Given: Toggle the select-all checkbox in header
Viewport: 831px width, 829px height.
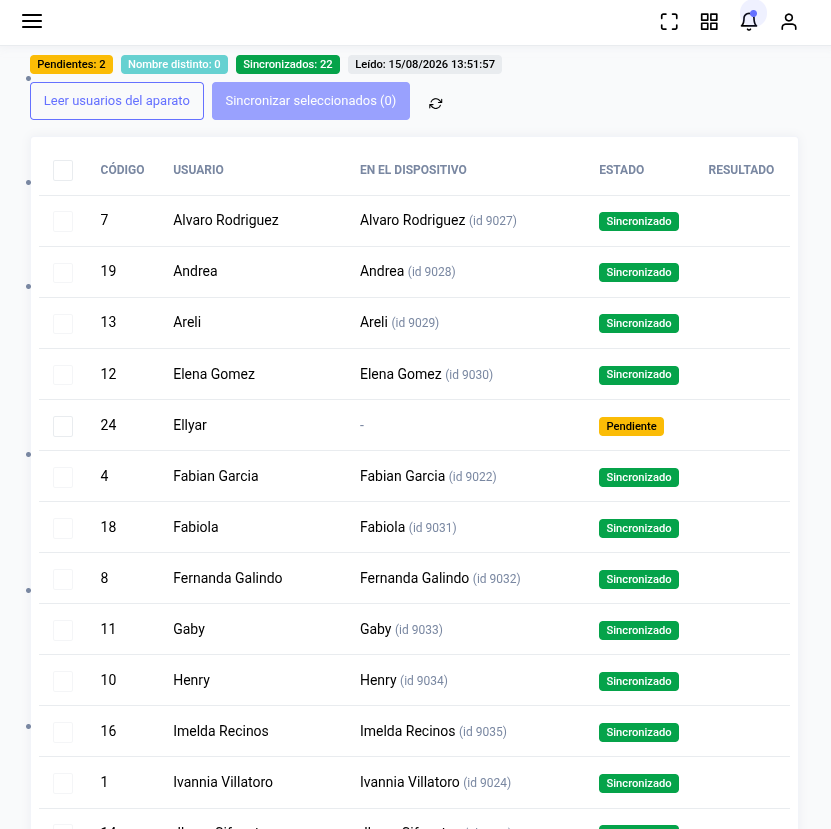Looking at the screenshot, I should coord(63,170).
